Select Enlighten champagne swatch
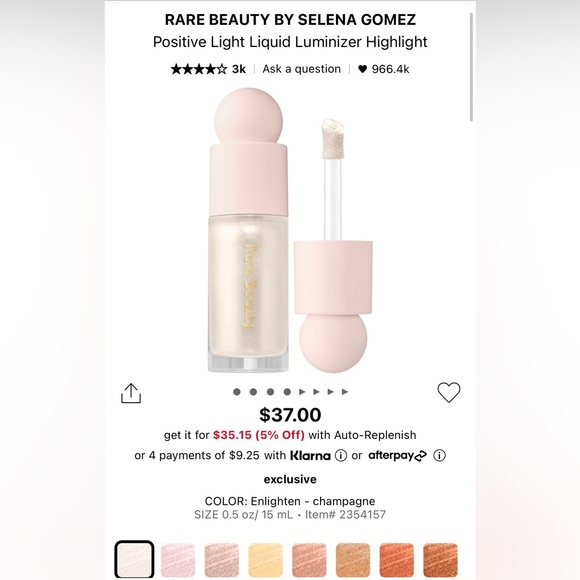This screenshot has height=580, width=580. click(x=134, y=559)
